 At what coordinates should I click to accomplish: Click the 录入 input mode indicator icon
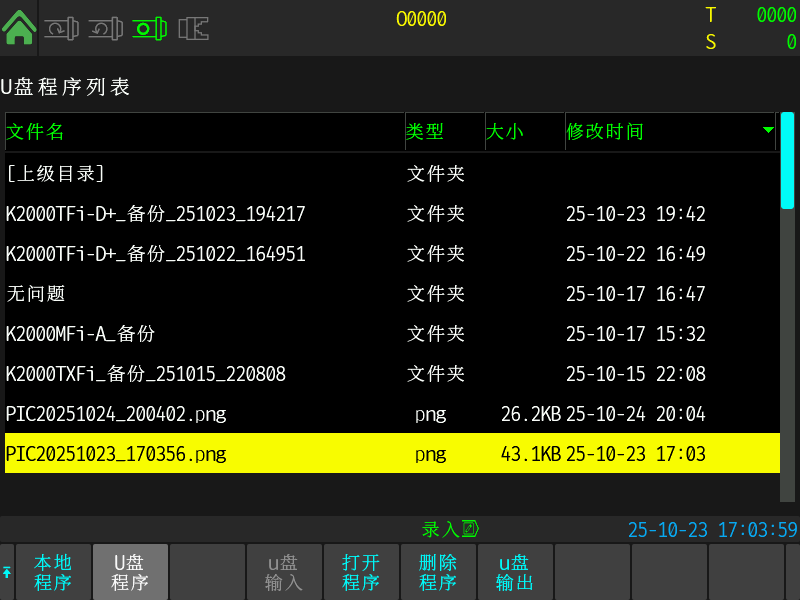coord(471,529)
